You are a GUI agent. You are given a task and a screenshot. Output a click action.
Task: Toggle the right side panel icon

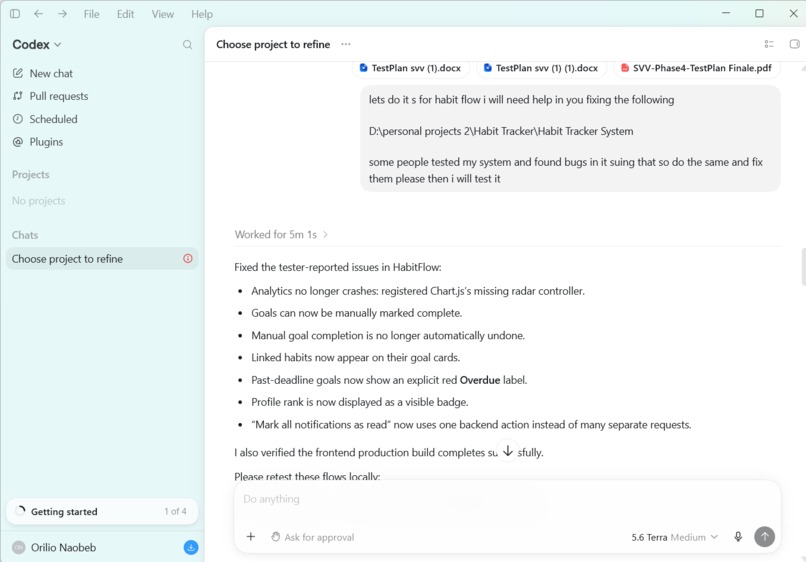(794, 44)
